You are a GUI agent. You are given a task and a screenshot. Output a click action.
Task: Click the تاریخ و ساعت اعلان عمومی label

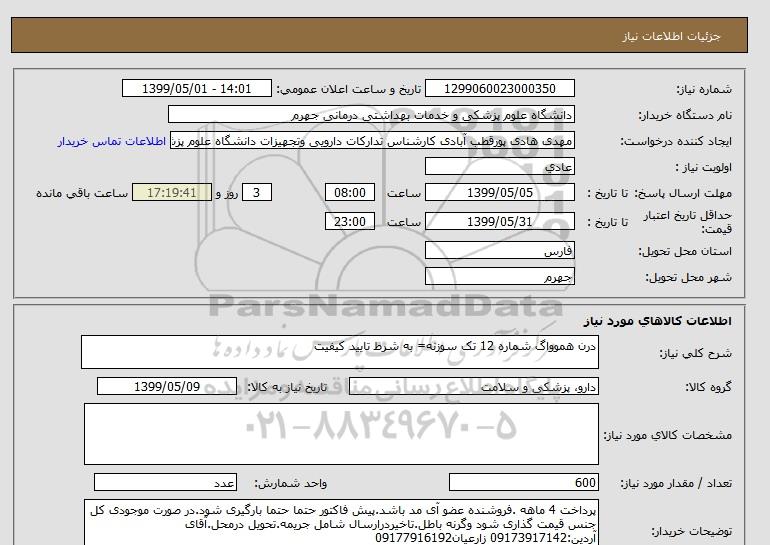349,89
